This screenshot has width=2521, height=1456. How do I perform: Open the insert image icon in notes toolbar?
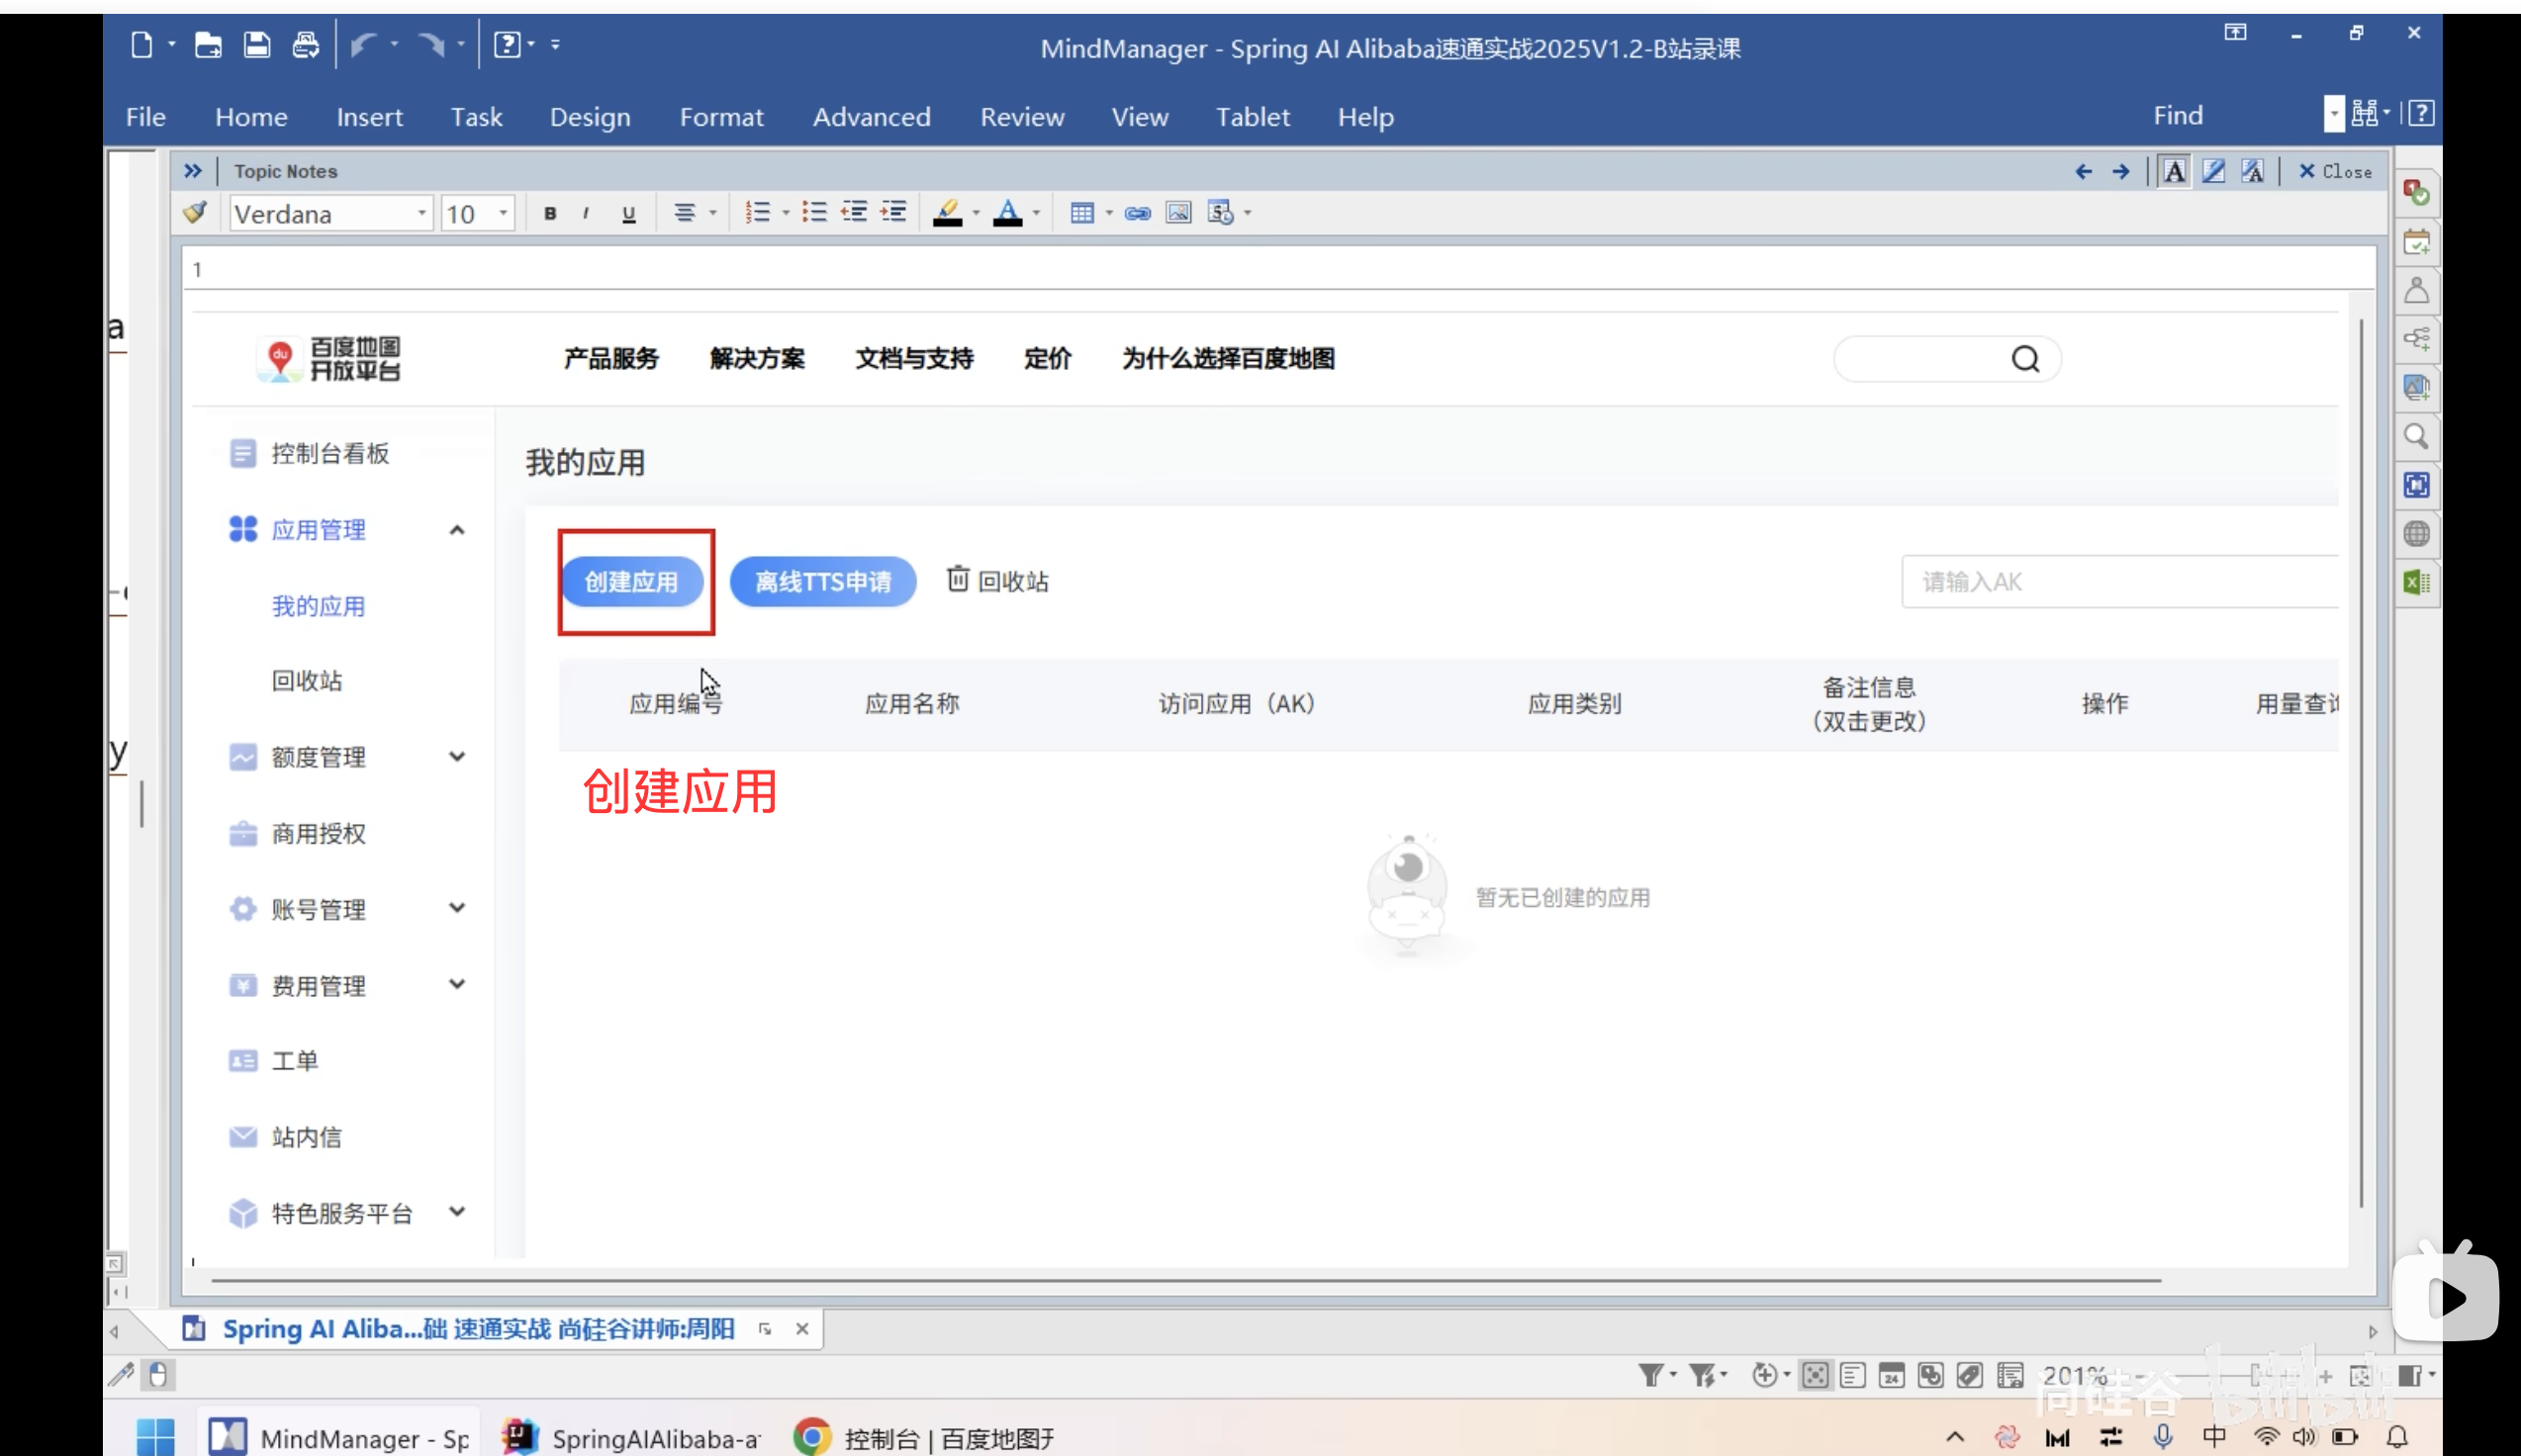coord(1179,212)
